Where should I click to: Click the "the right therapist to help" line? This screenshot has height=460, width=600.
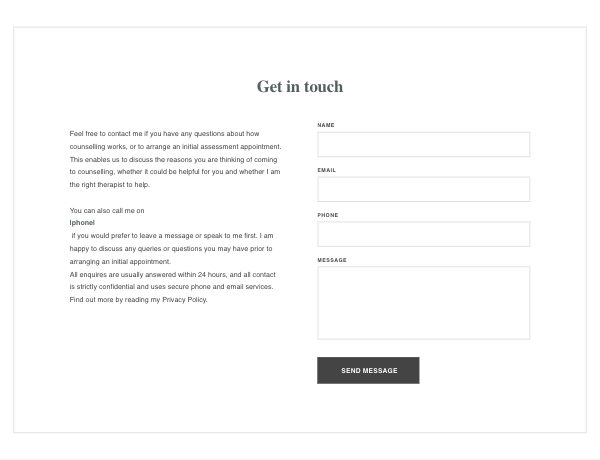pos(109,185)
